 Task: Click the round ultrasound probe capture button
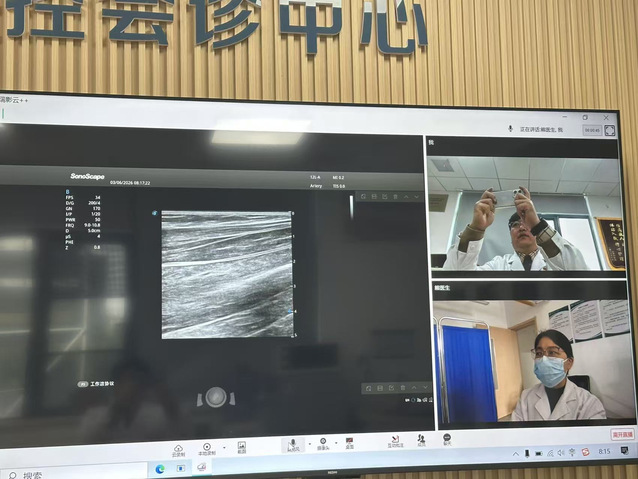click(x=216, y=397)
